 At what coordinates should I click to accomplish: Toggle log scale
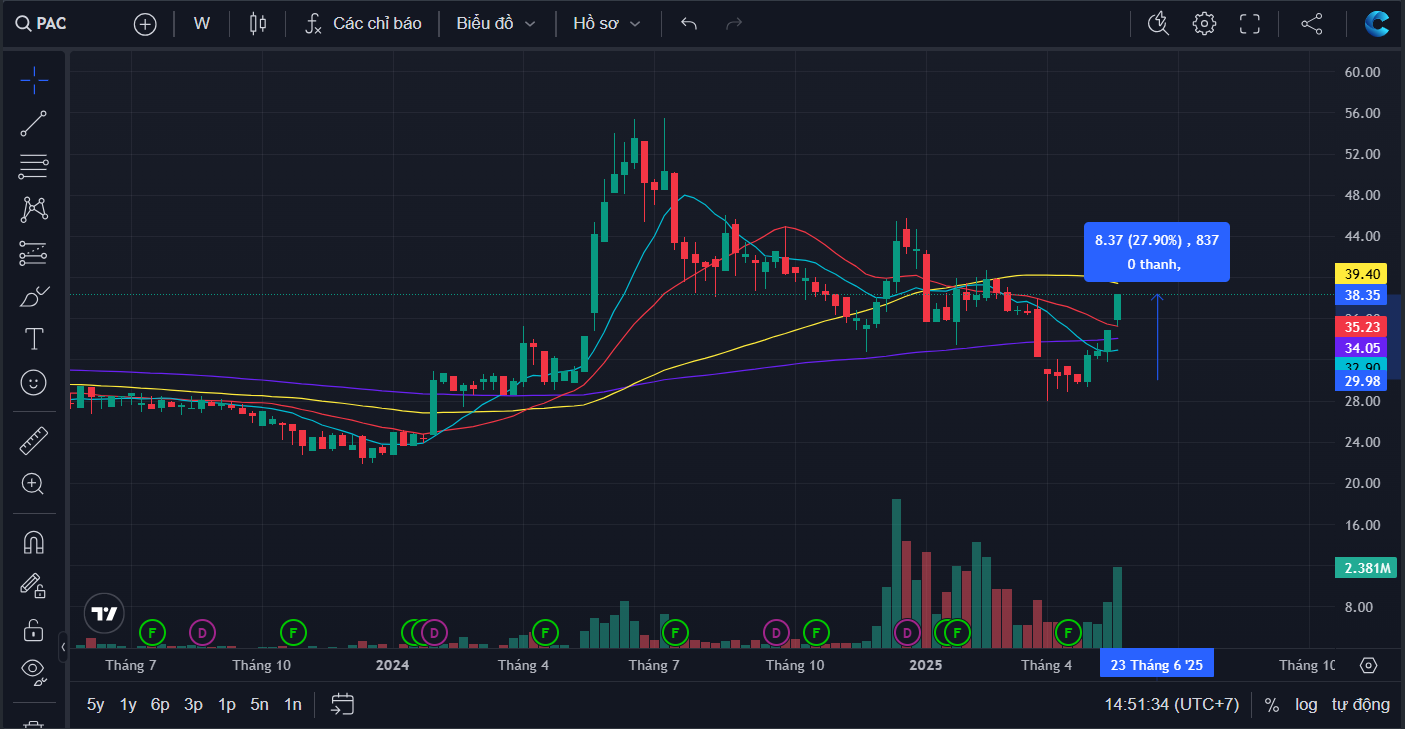(x=1306, y=704)
